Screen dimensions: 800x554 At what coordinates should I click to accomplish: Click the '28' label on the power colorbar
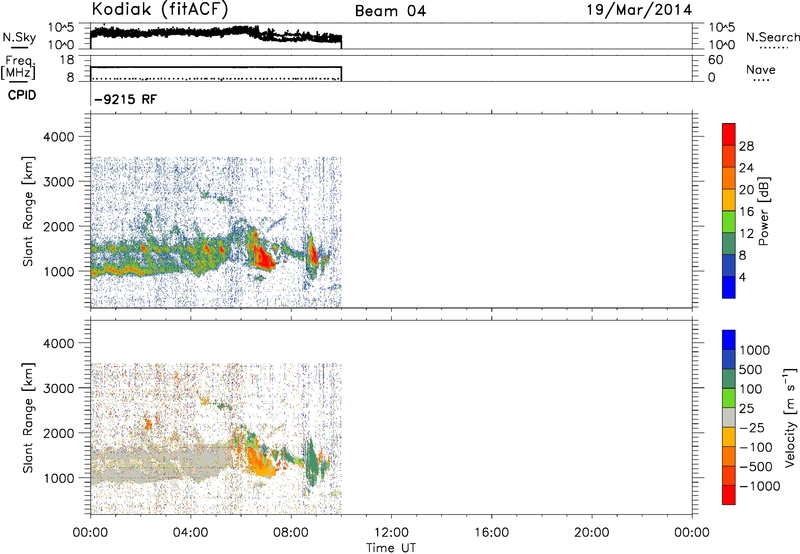(746, 146)
